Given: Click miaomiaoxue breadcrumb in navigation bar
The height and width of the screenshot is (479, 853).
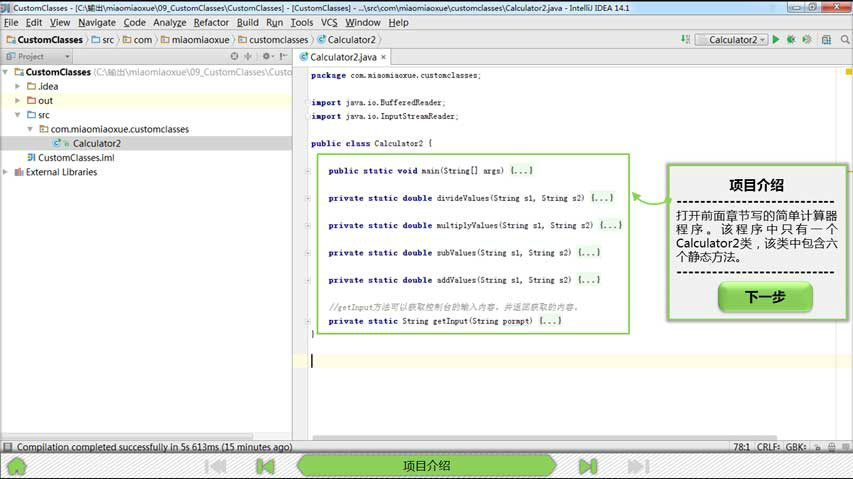Looking at the screenshot, I should coord(195,40).
